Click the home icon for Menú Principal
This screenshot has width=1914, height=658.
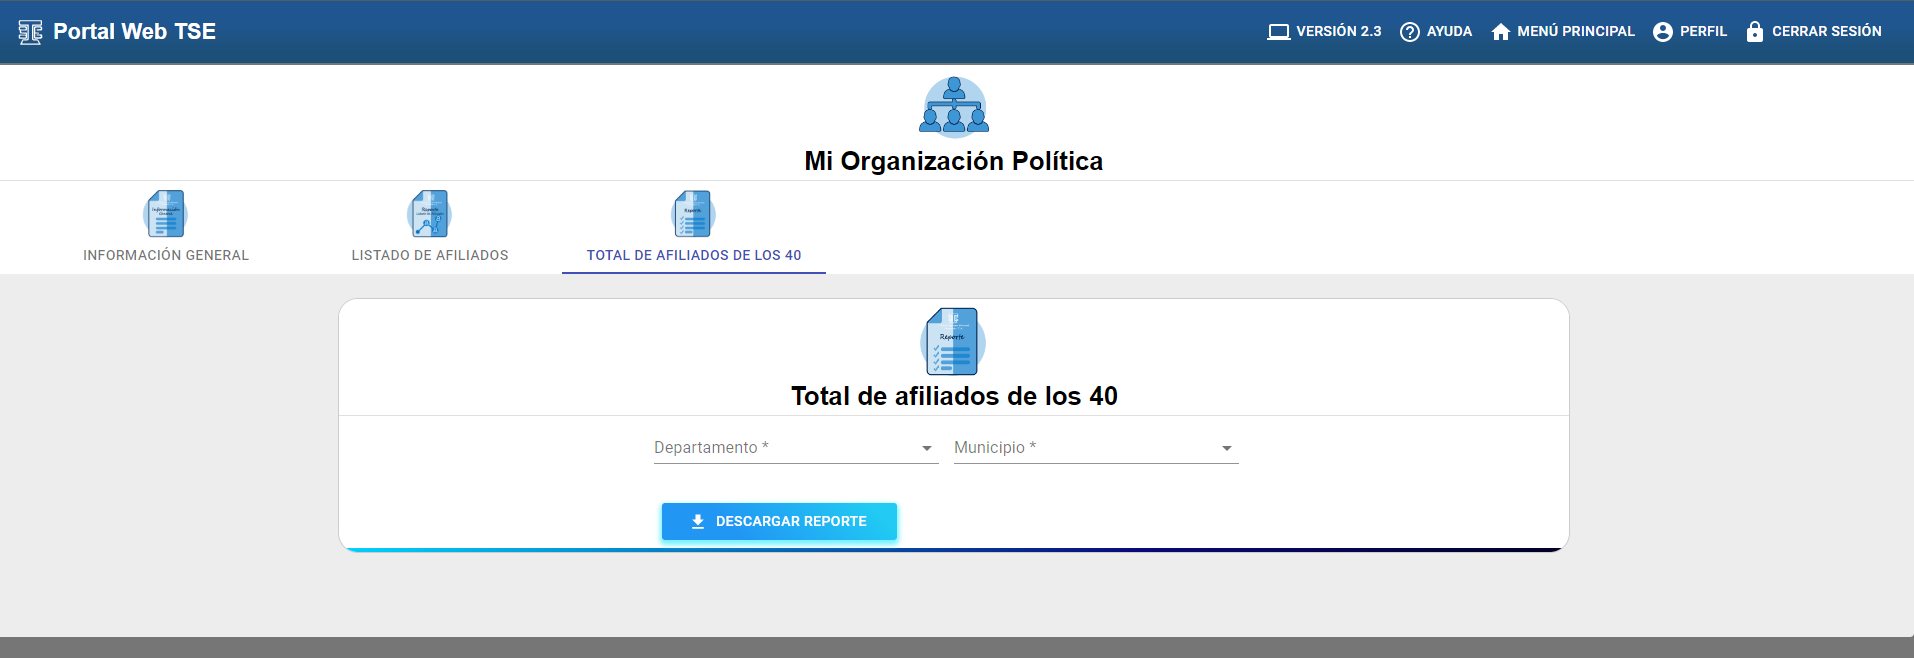[x=1500, y=32]
